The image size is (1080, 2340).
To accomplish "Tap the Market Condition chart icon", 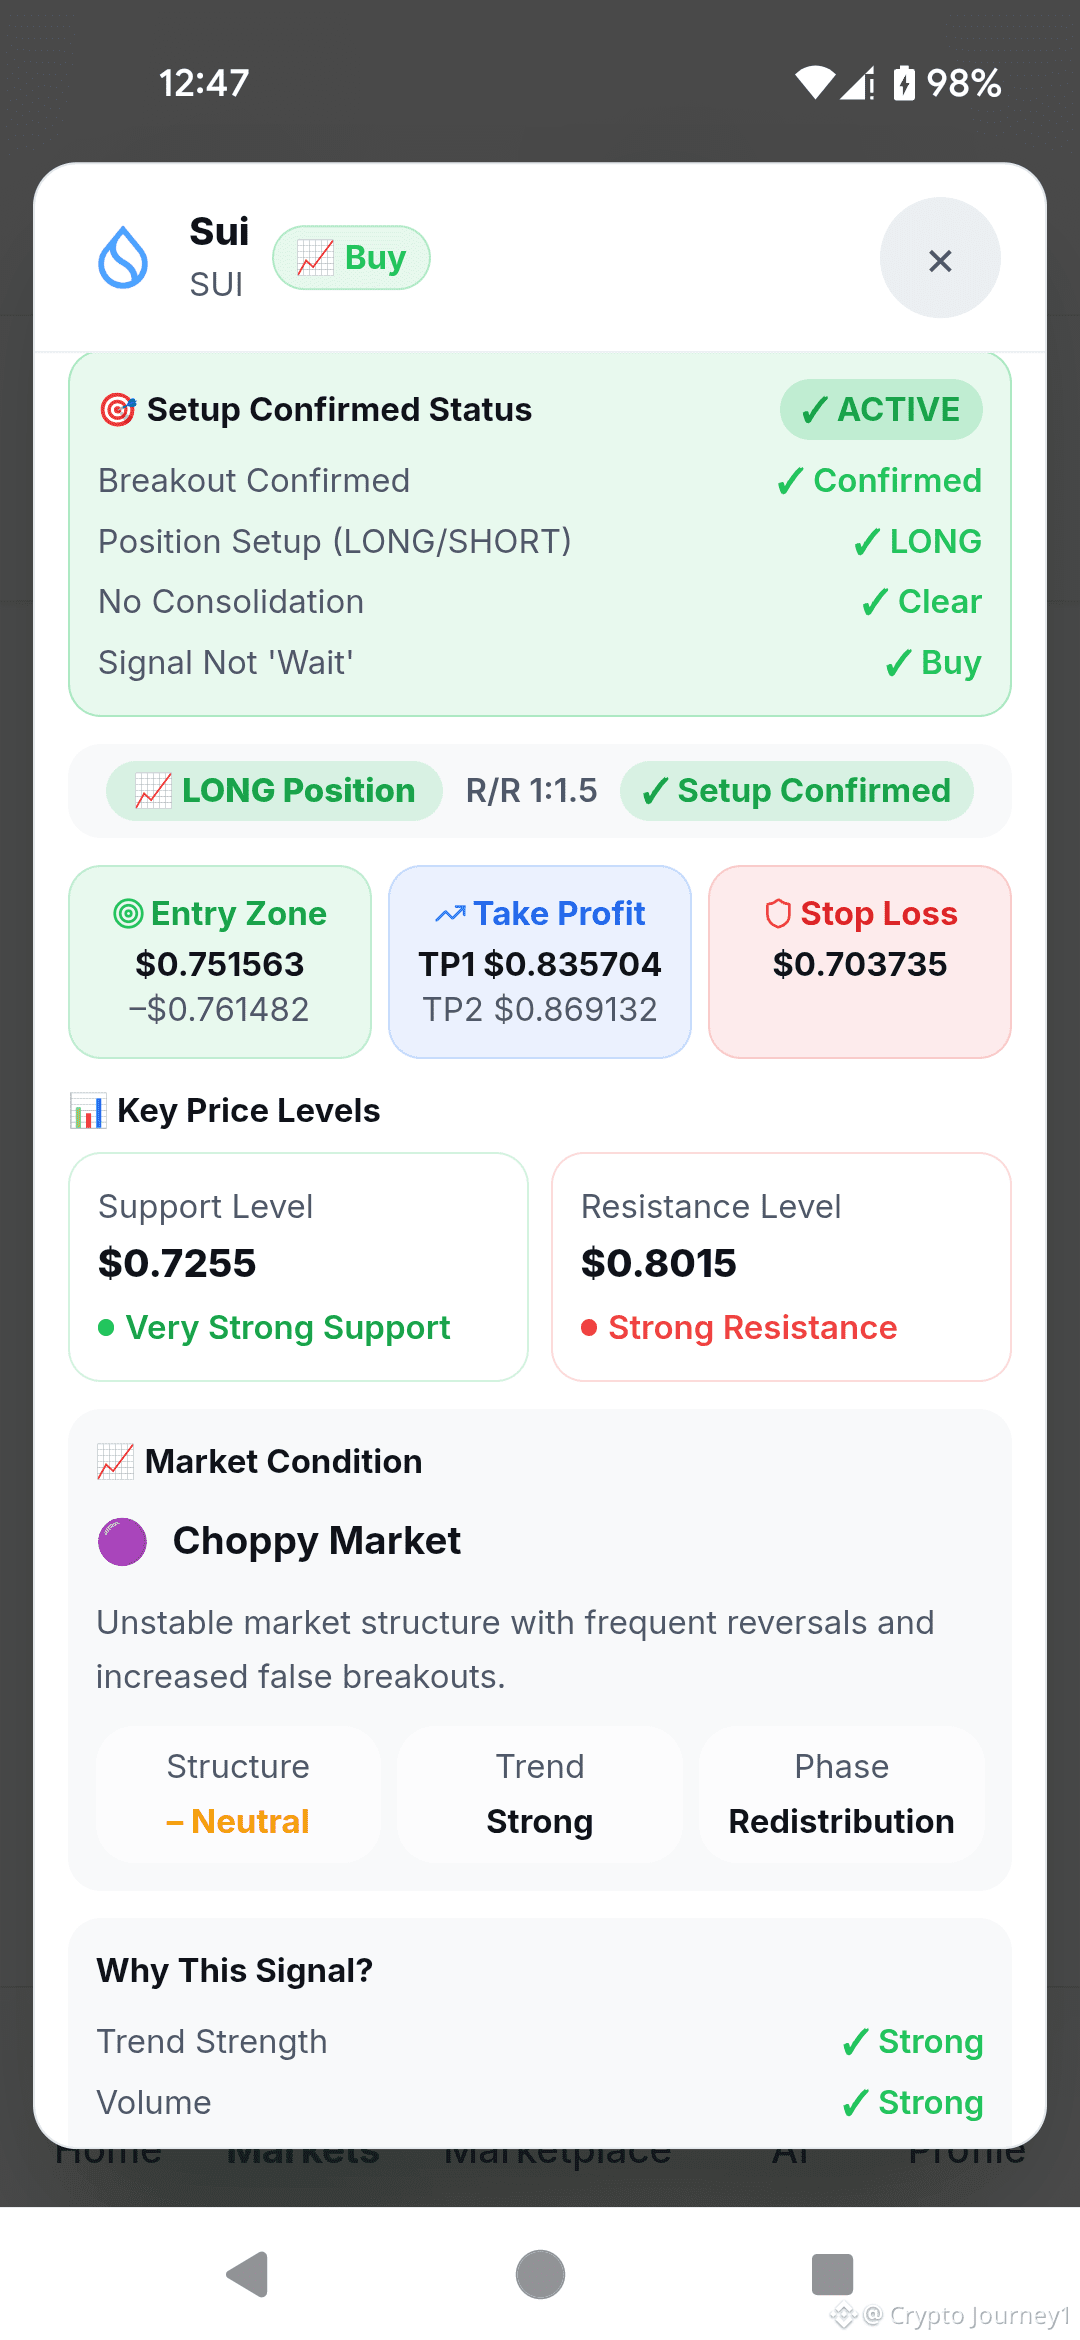I will point(116,1462).
